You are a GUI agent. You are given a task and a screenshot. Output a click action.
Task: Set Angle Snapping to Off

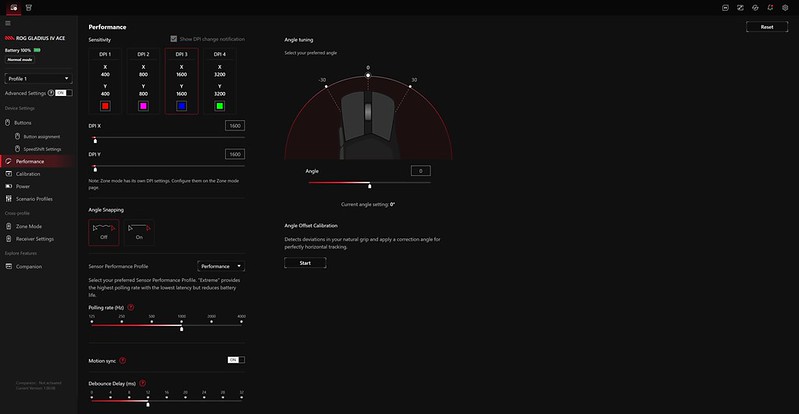click(103, 232)
